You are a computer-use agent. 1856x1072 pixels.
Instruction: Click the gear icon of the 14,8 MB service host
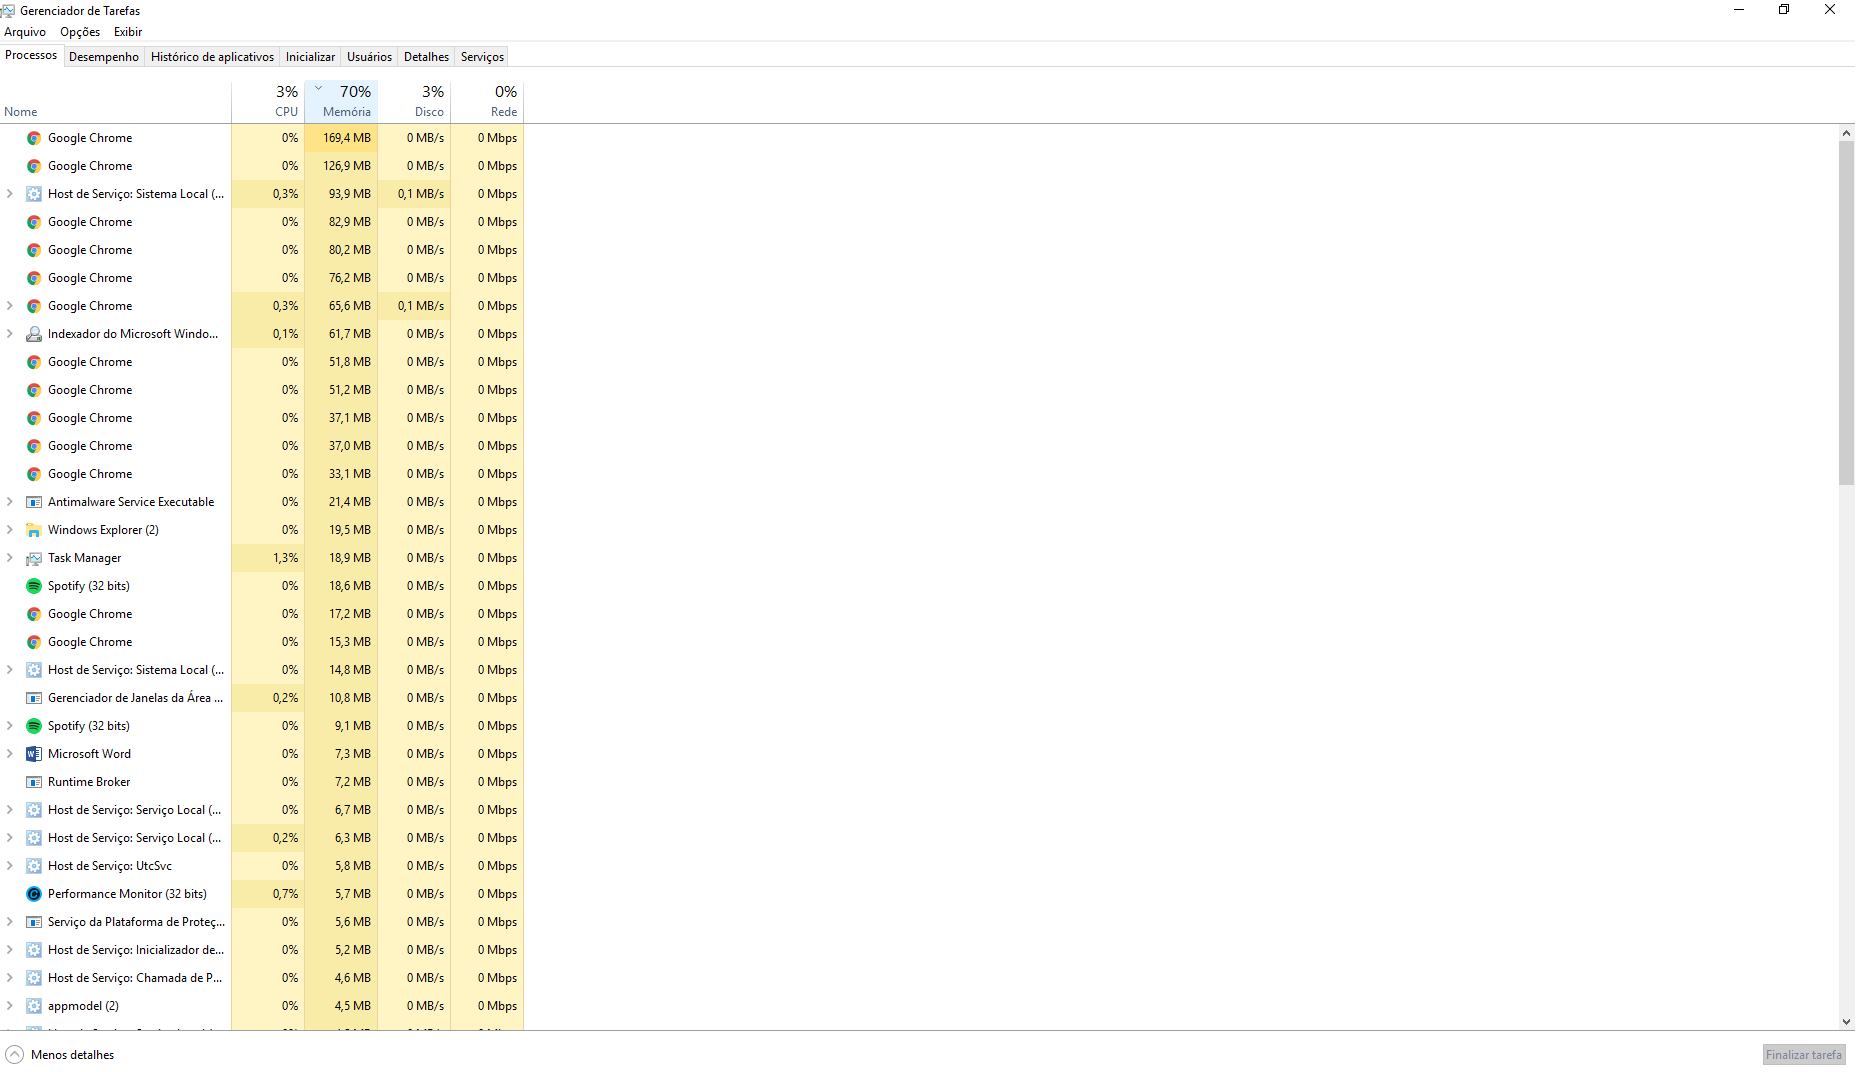pos(34,670)
